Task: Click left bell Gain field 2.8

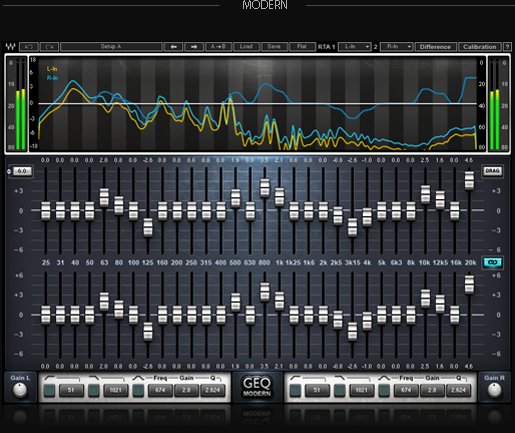Action: (x=186, y=390)
